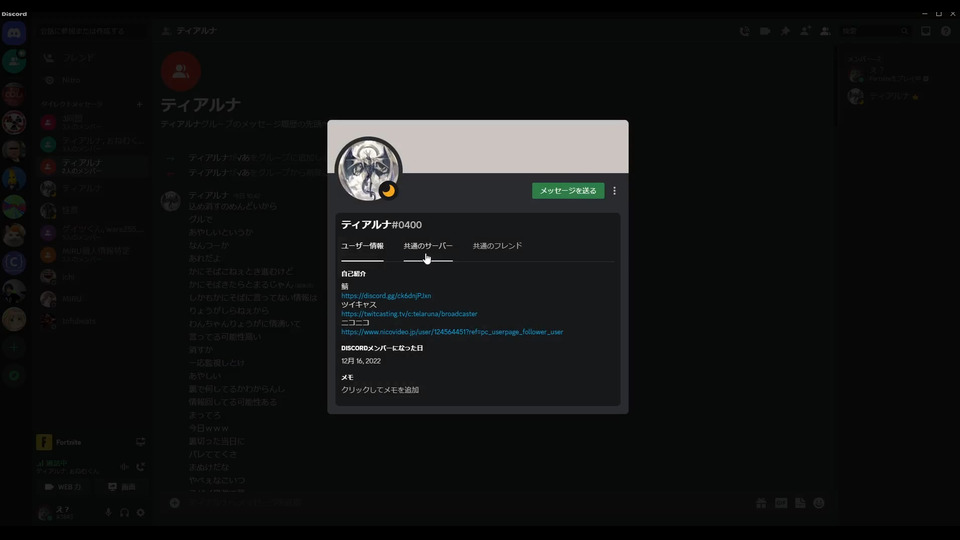Viewport: 960px width, 540px height.
Task: Create a new DM with the plus icon
Action: tap(140, 104)
